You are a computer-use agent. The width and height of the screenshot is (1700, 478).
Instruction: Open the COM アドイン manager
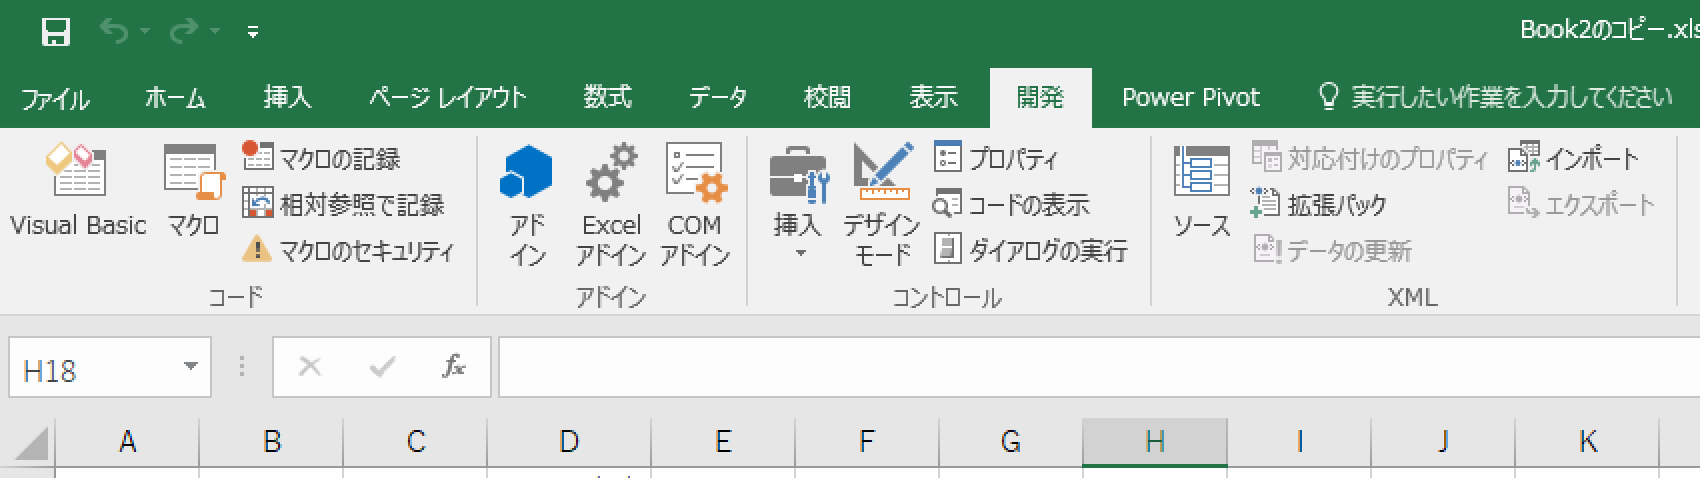point(695,206)
